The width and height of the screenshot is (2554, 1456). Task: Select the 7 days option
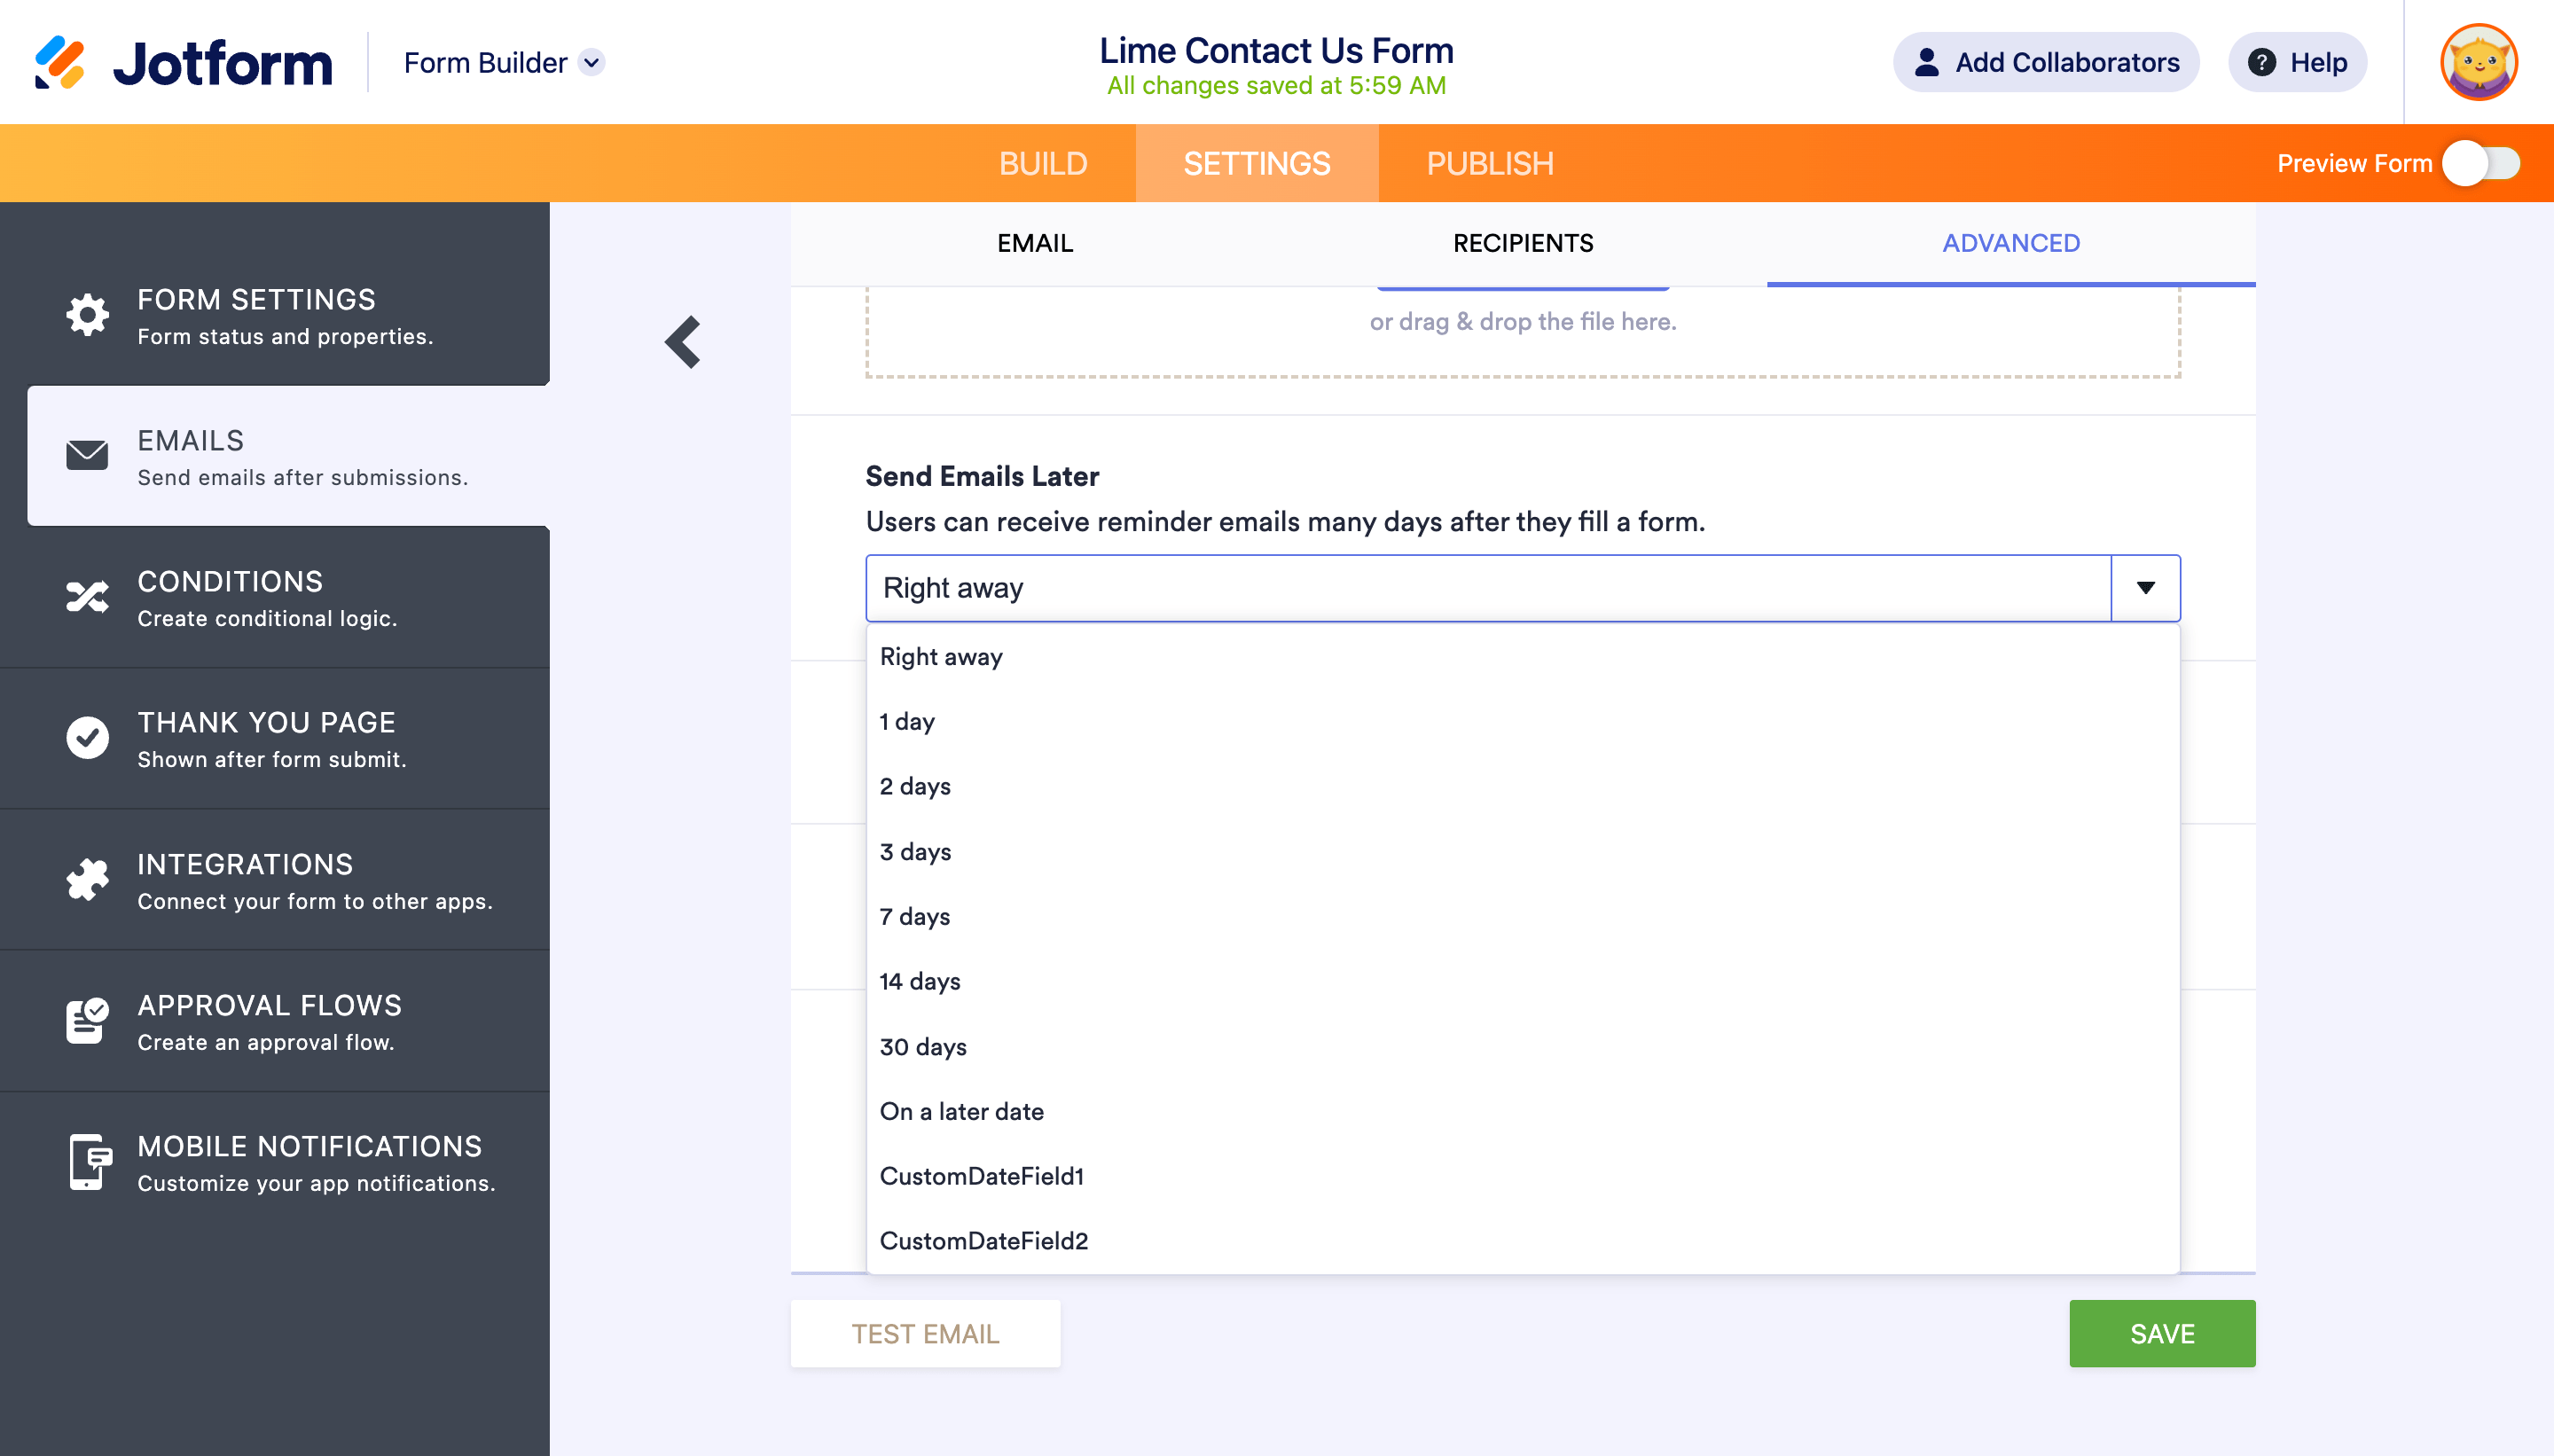pos(915,916)
